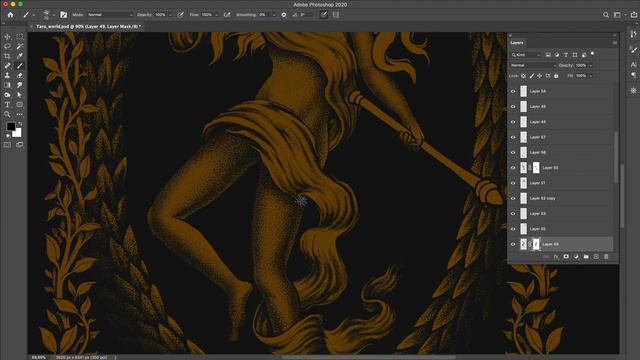Click the Home icon in options bar
This screenshot has height=360, width=640.
pos(10,15)
